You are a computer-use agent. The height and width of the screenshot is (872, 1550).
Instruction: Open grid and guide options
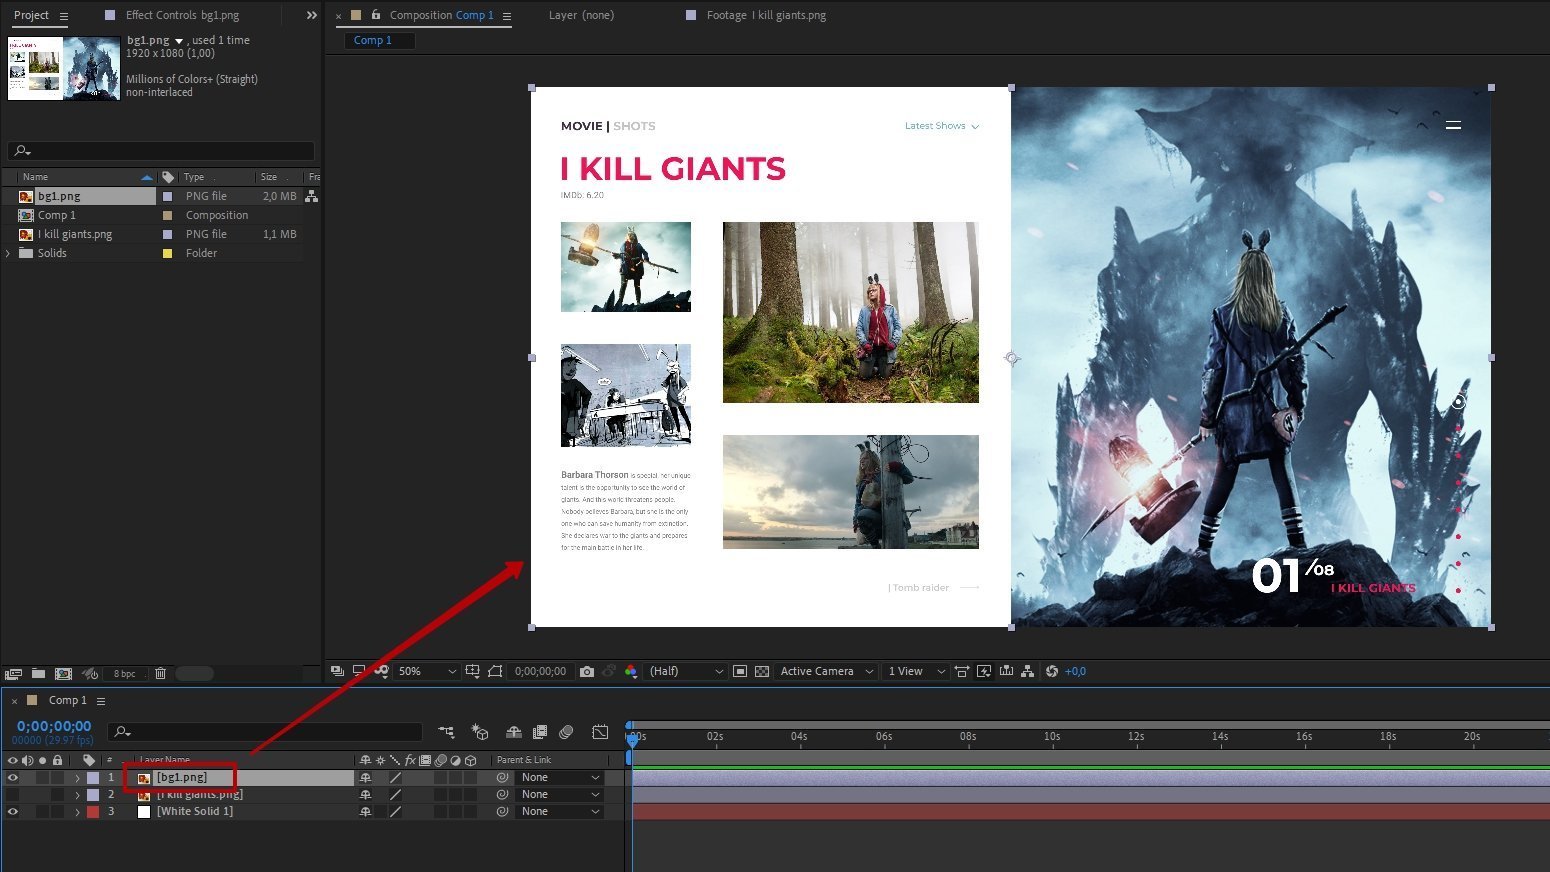coord(473,671)
